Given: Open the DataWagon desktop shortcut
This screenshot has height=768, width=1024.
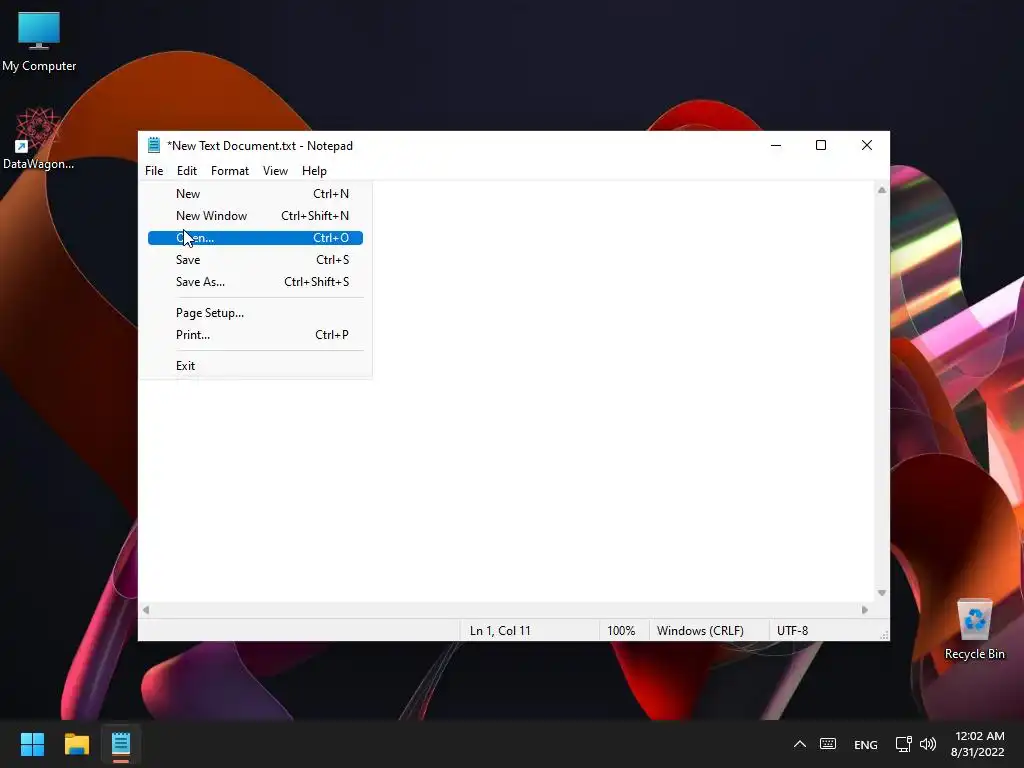Looking at the screenshot, I should [x=38, y=138].
